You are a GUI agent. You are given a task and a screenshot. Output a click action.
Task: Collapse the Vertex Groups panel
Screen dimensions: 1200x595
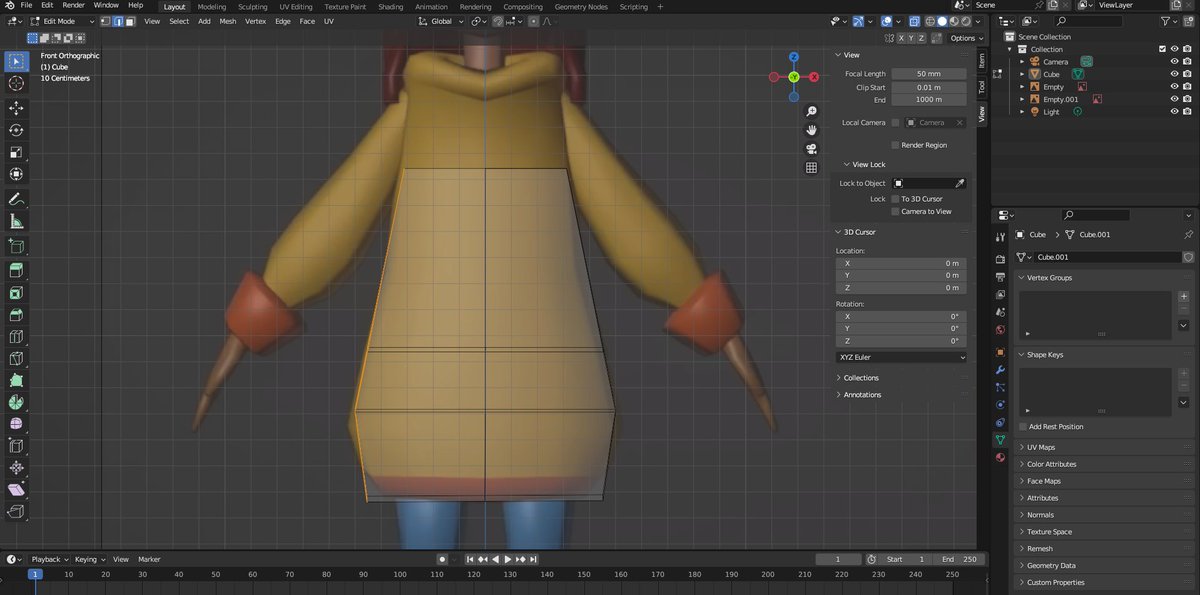1049,278
